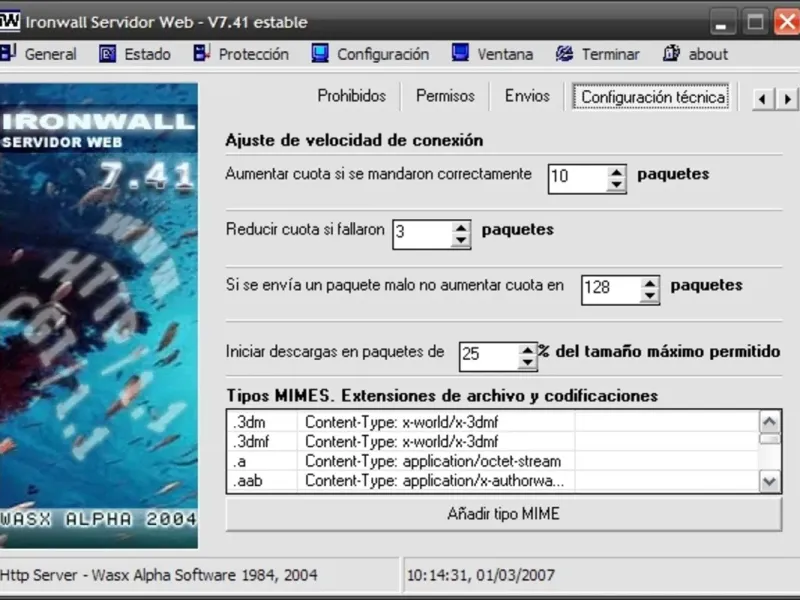Screen dimensions: 800x600
Task: Select the .3dmf row in MIME list
Action: 493,442
